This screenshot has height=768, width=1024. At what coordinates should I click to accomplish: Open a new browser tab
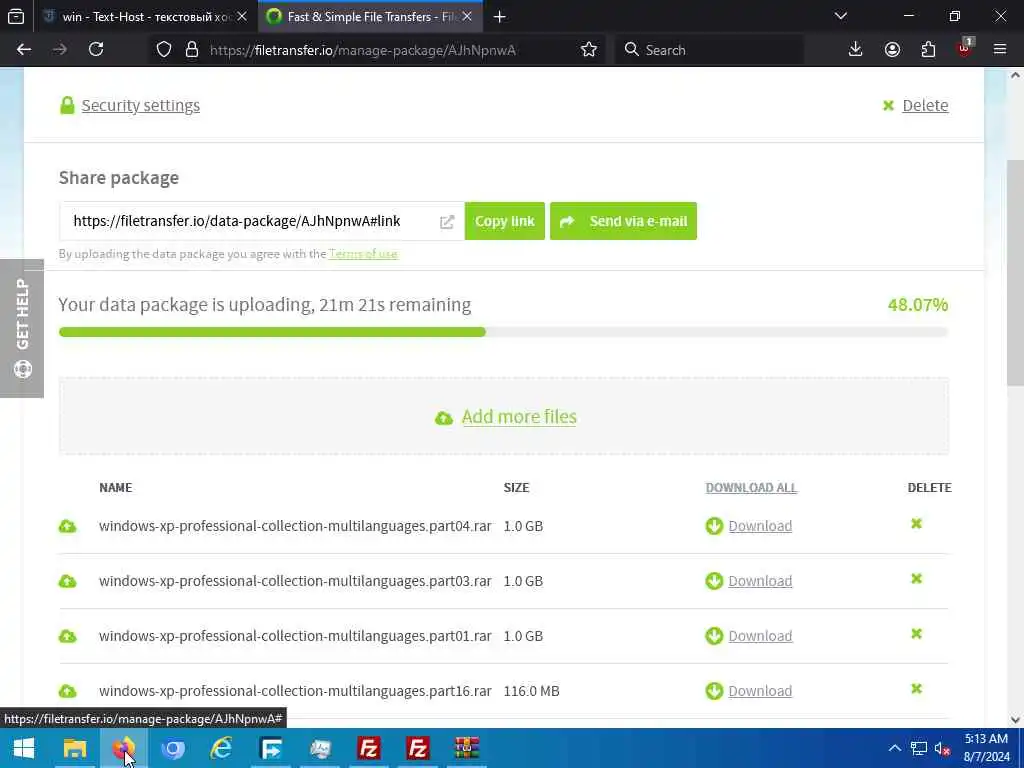point(500,17)
